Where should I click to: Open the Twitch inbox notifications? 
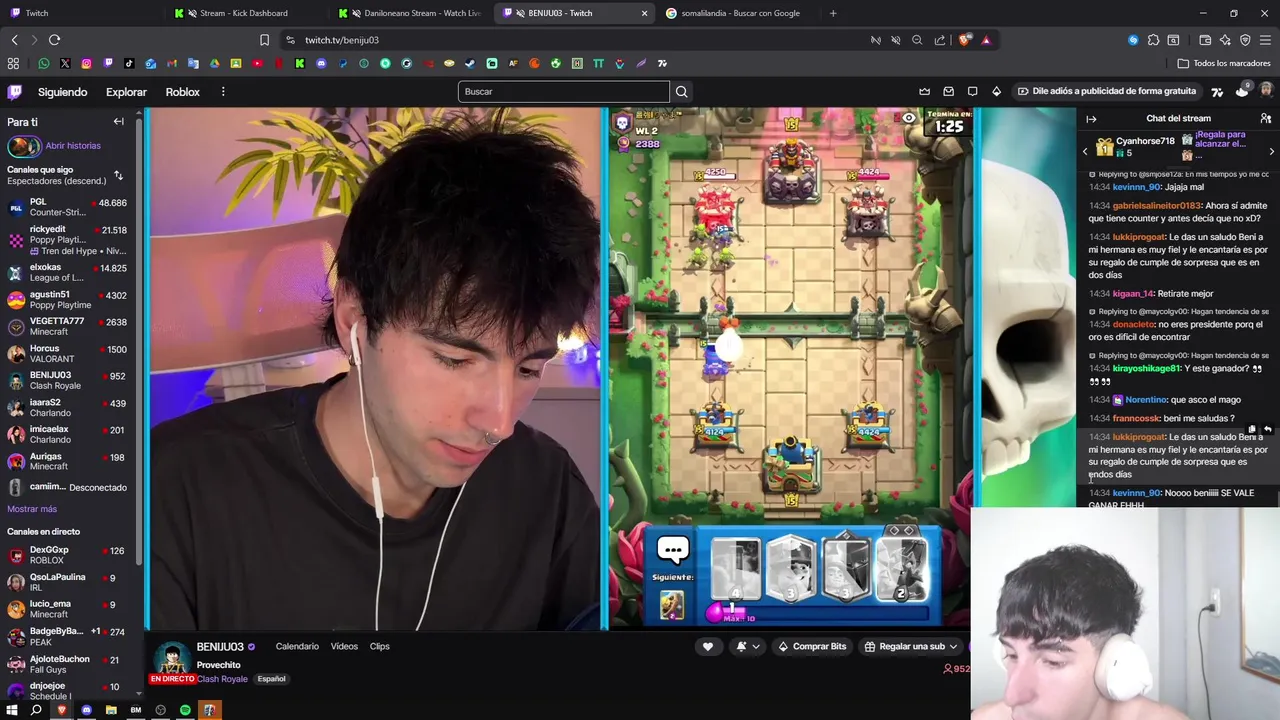coord(949,92)
